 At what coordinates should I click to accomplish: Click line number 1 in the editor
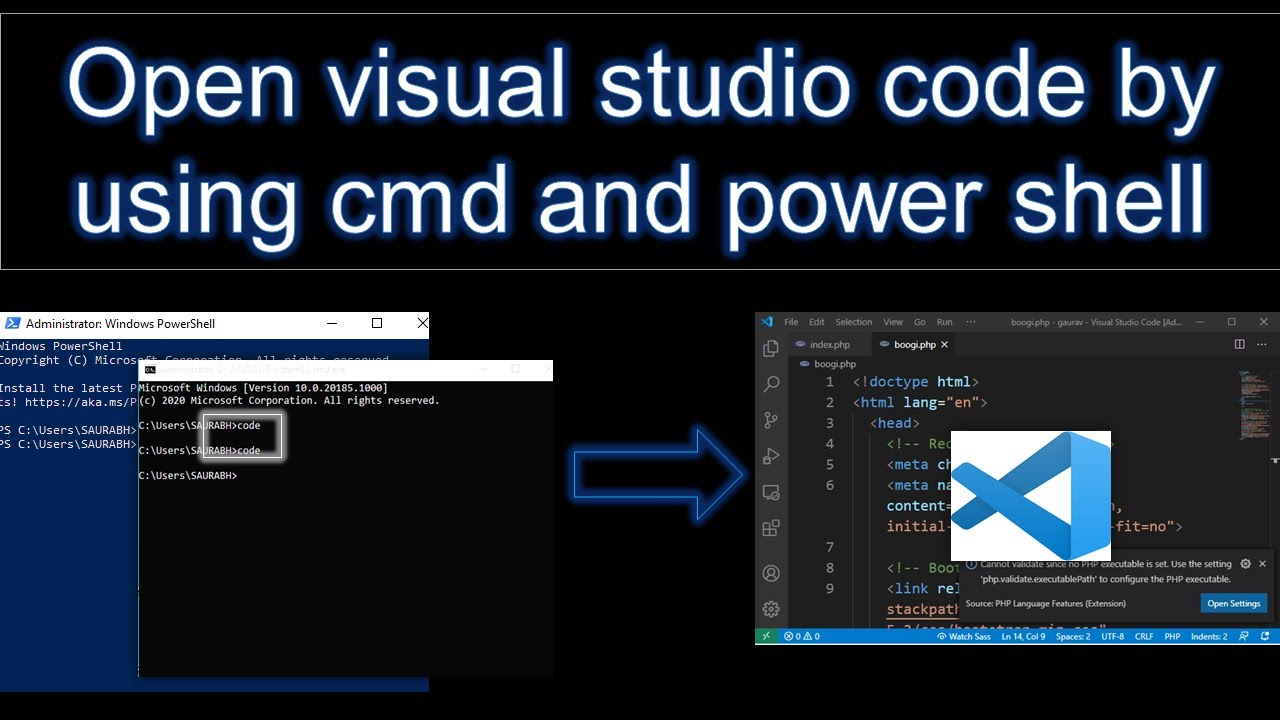830,382
